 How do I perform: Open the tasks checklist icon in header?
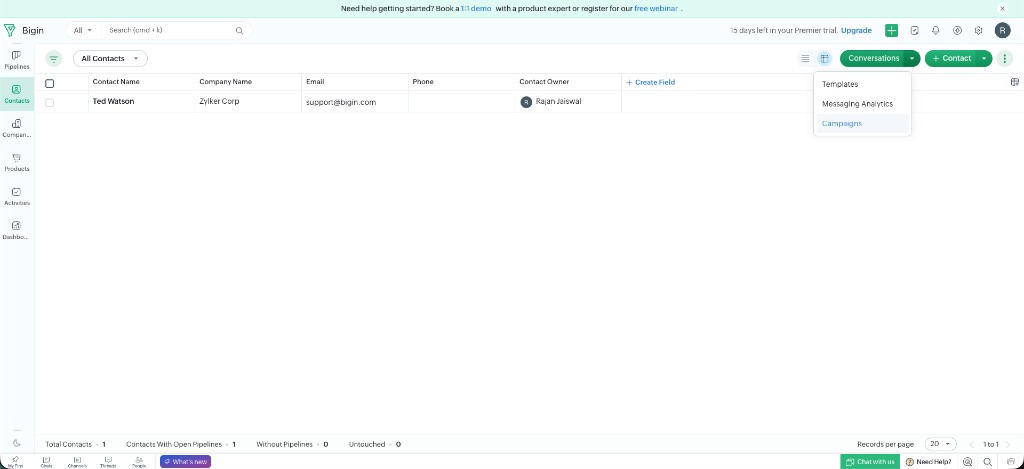915,31
